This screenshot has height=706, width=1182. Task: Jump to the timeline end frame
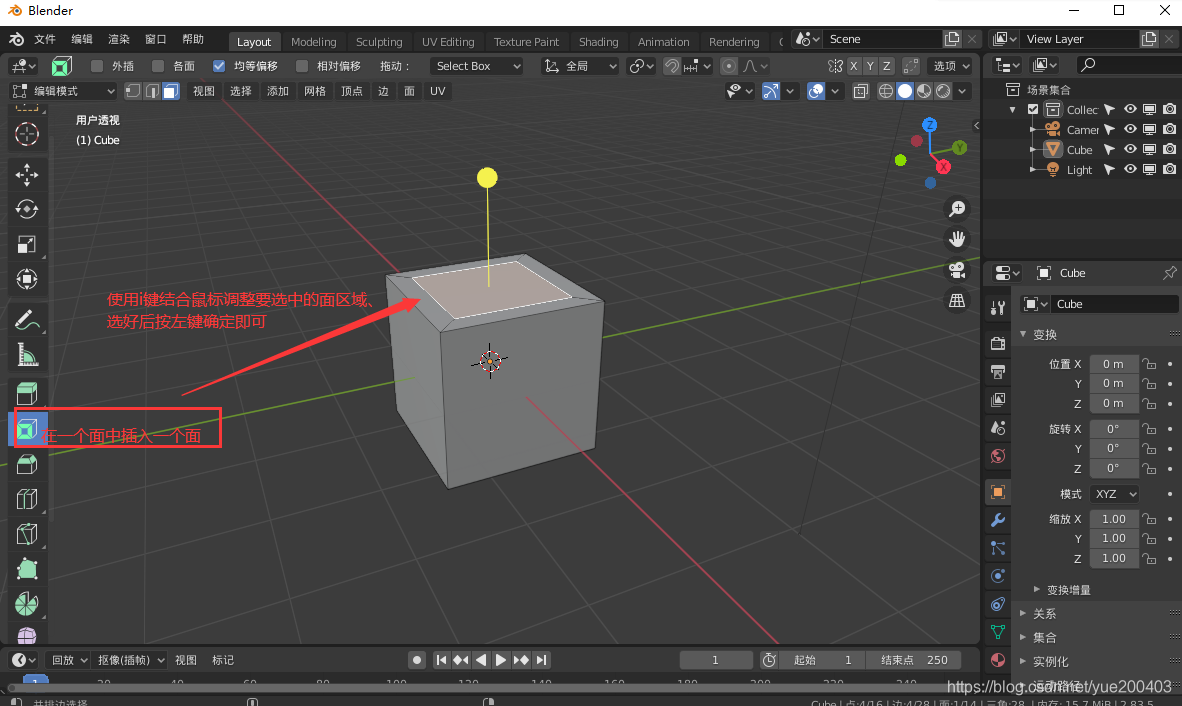541,660
